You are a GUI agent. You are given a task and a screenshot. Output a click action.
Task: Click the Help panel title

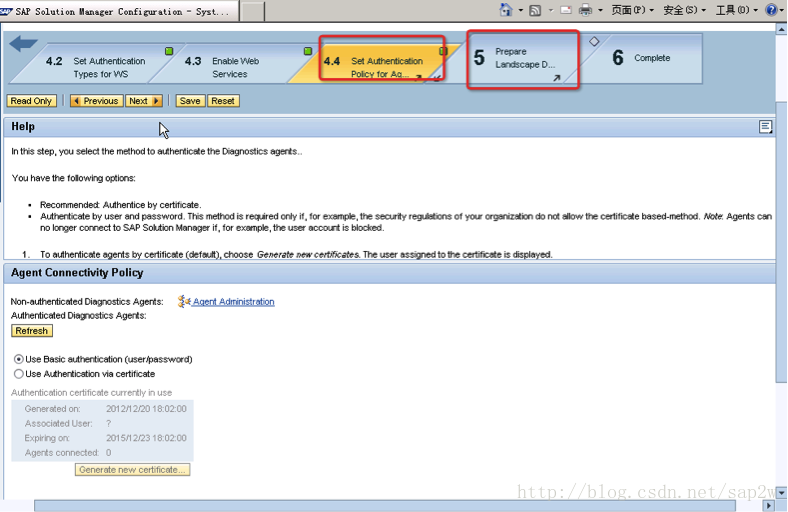coord(23,127)
